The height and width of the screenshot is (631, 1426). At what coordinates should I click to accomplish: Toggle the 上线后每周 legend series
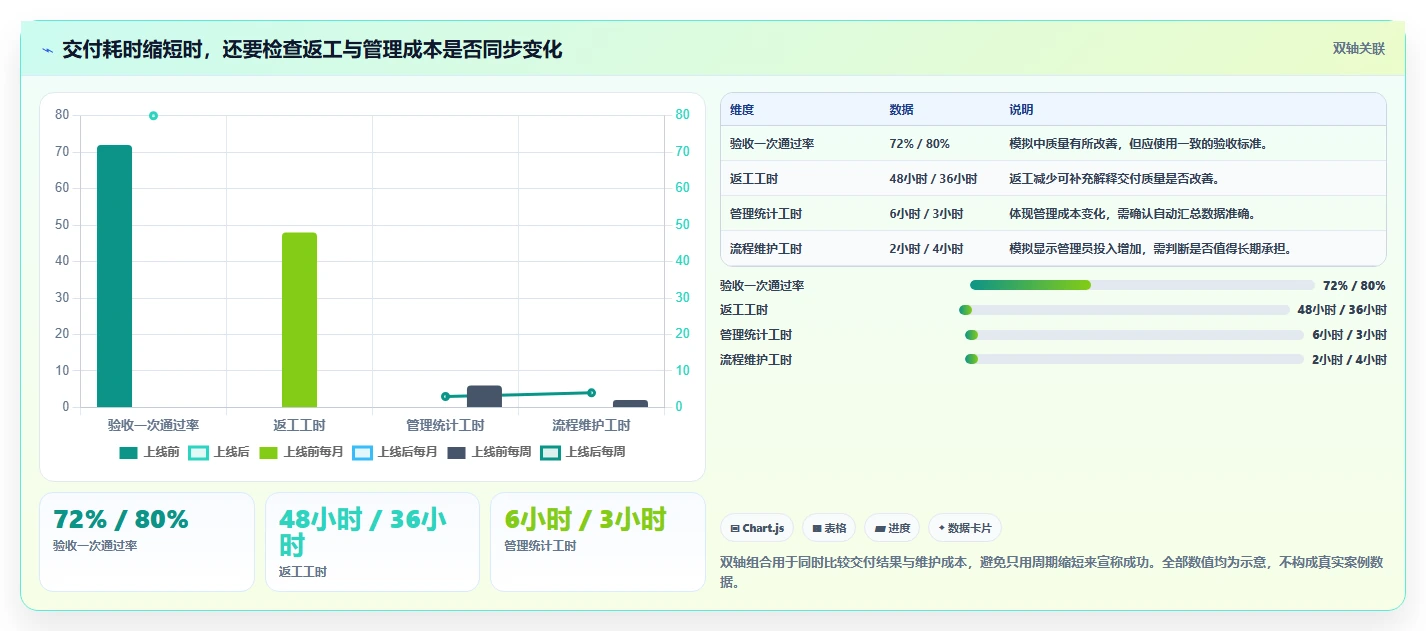point(583,452)
